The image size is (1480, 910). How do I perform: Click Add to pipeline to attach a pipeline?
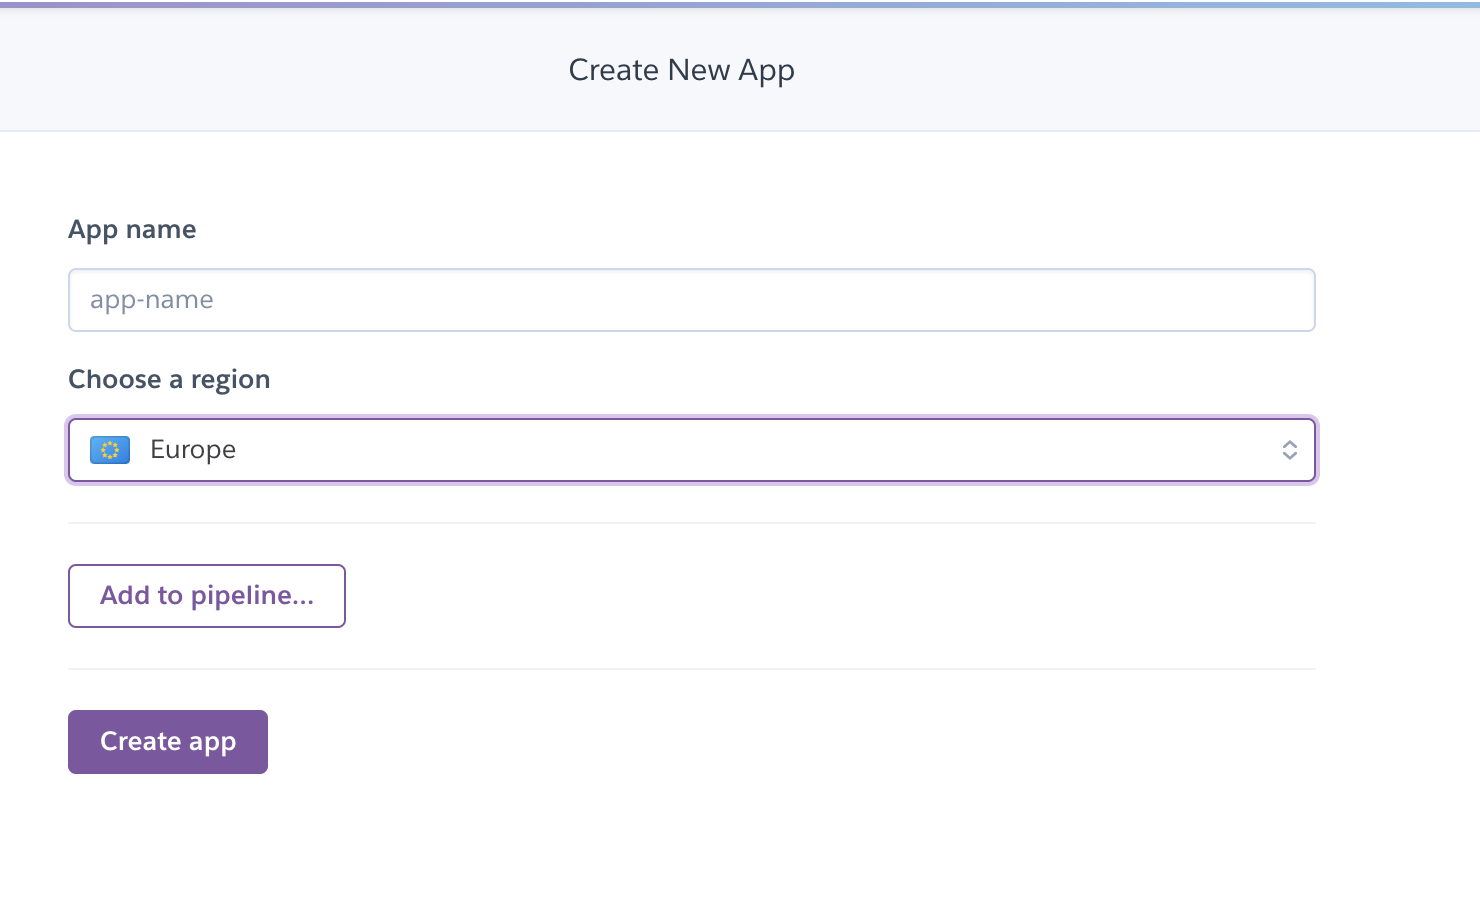(206, 595)
